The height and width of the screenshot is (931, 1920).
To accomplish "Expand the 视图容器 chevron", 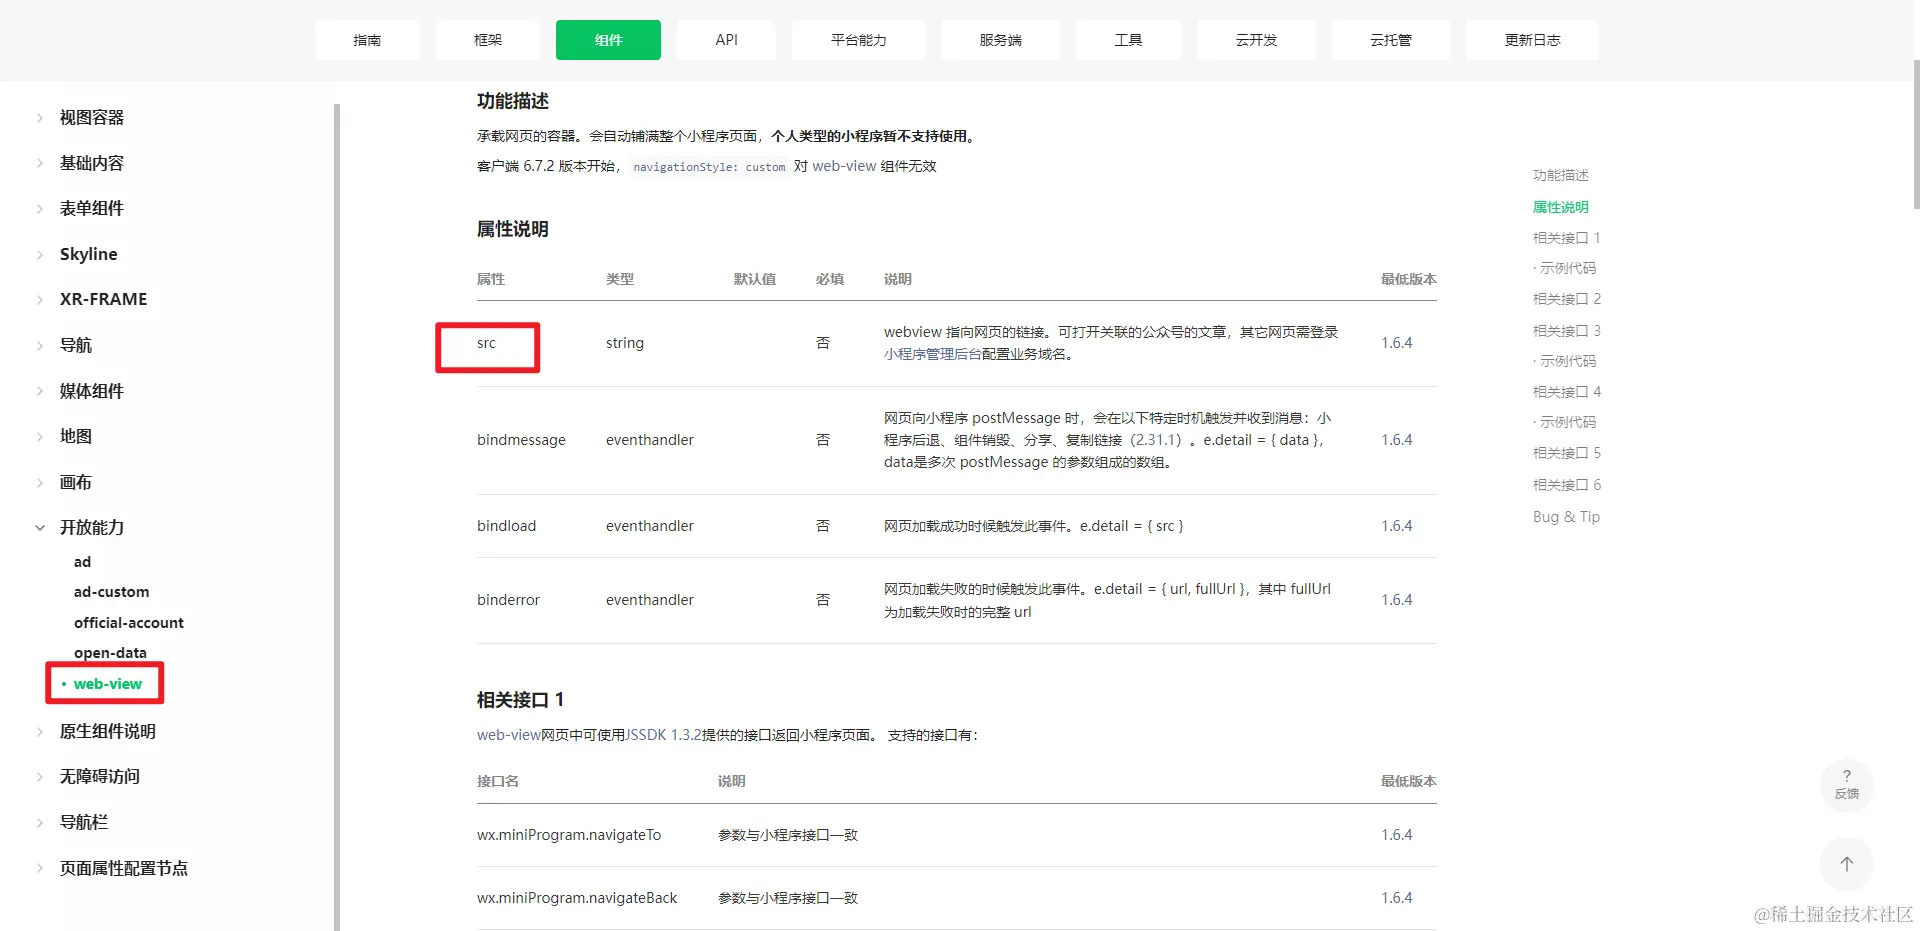I will click(40, 118).
